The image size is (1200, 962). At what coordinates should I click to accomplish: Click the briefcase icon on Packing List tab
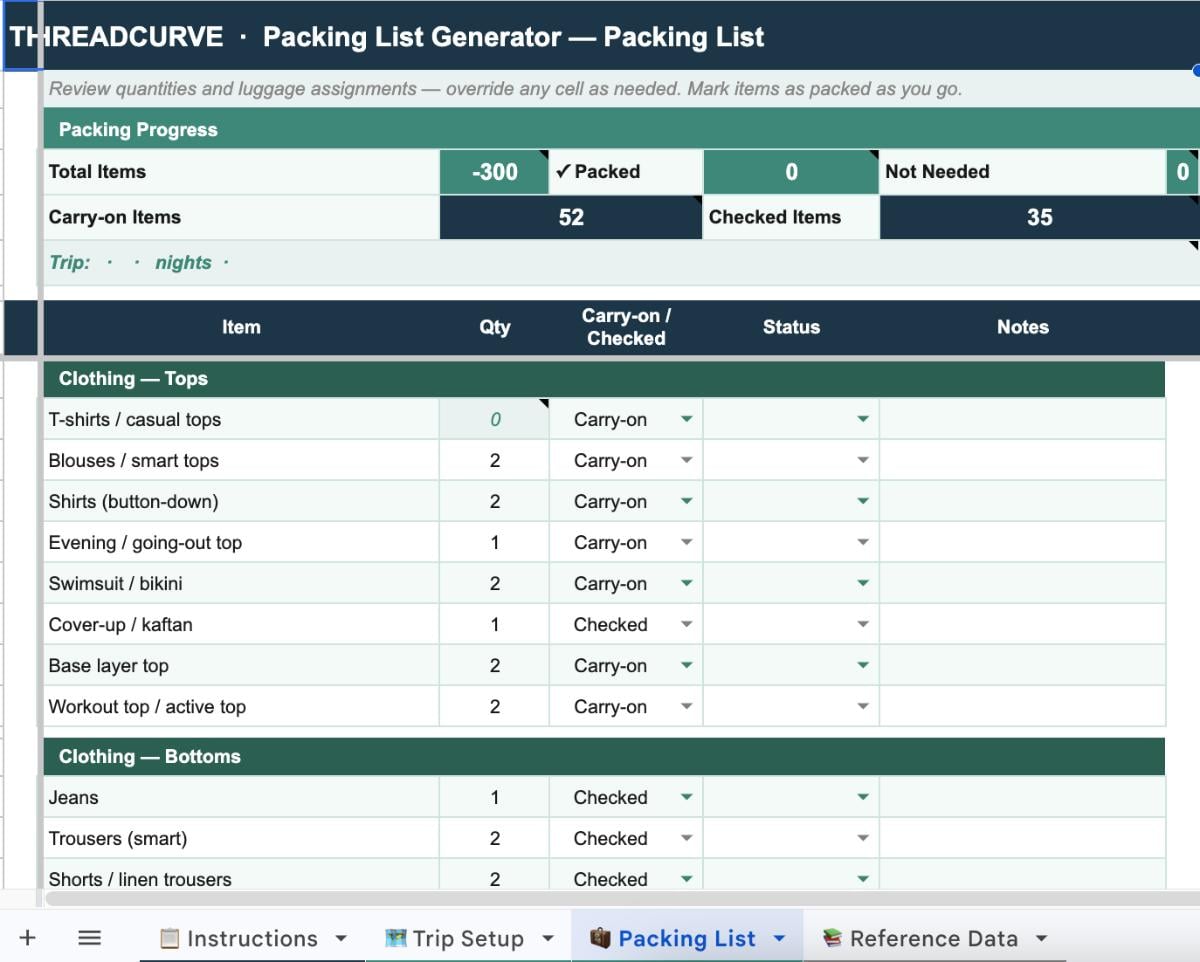click(601, 938)
